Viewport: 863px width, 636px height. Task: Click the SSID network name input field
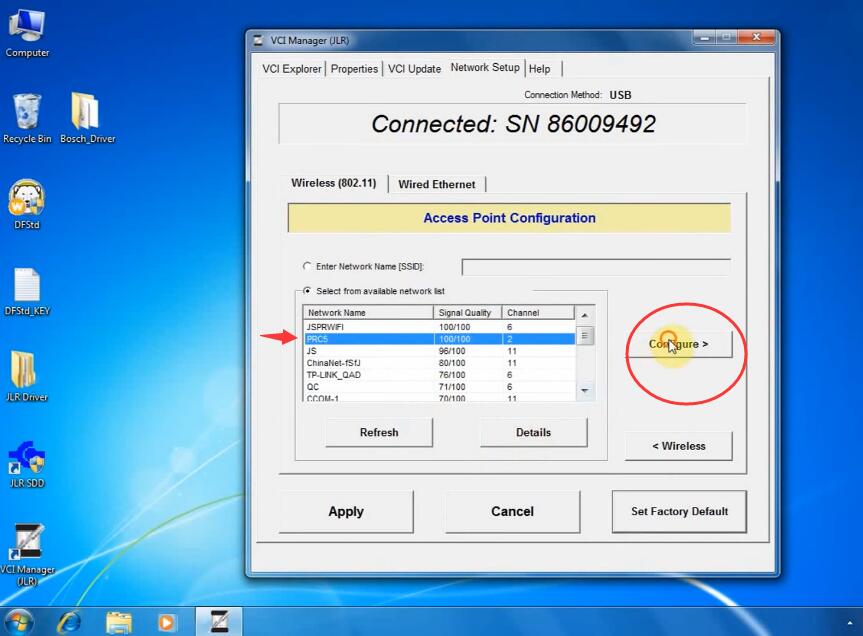(x=596, y=267)
